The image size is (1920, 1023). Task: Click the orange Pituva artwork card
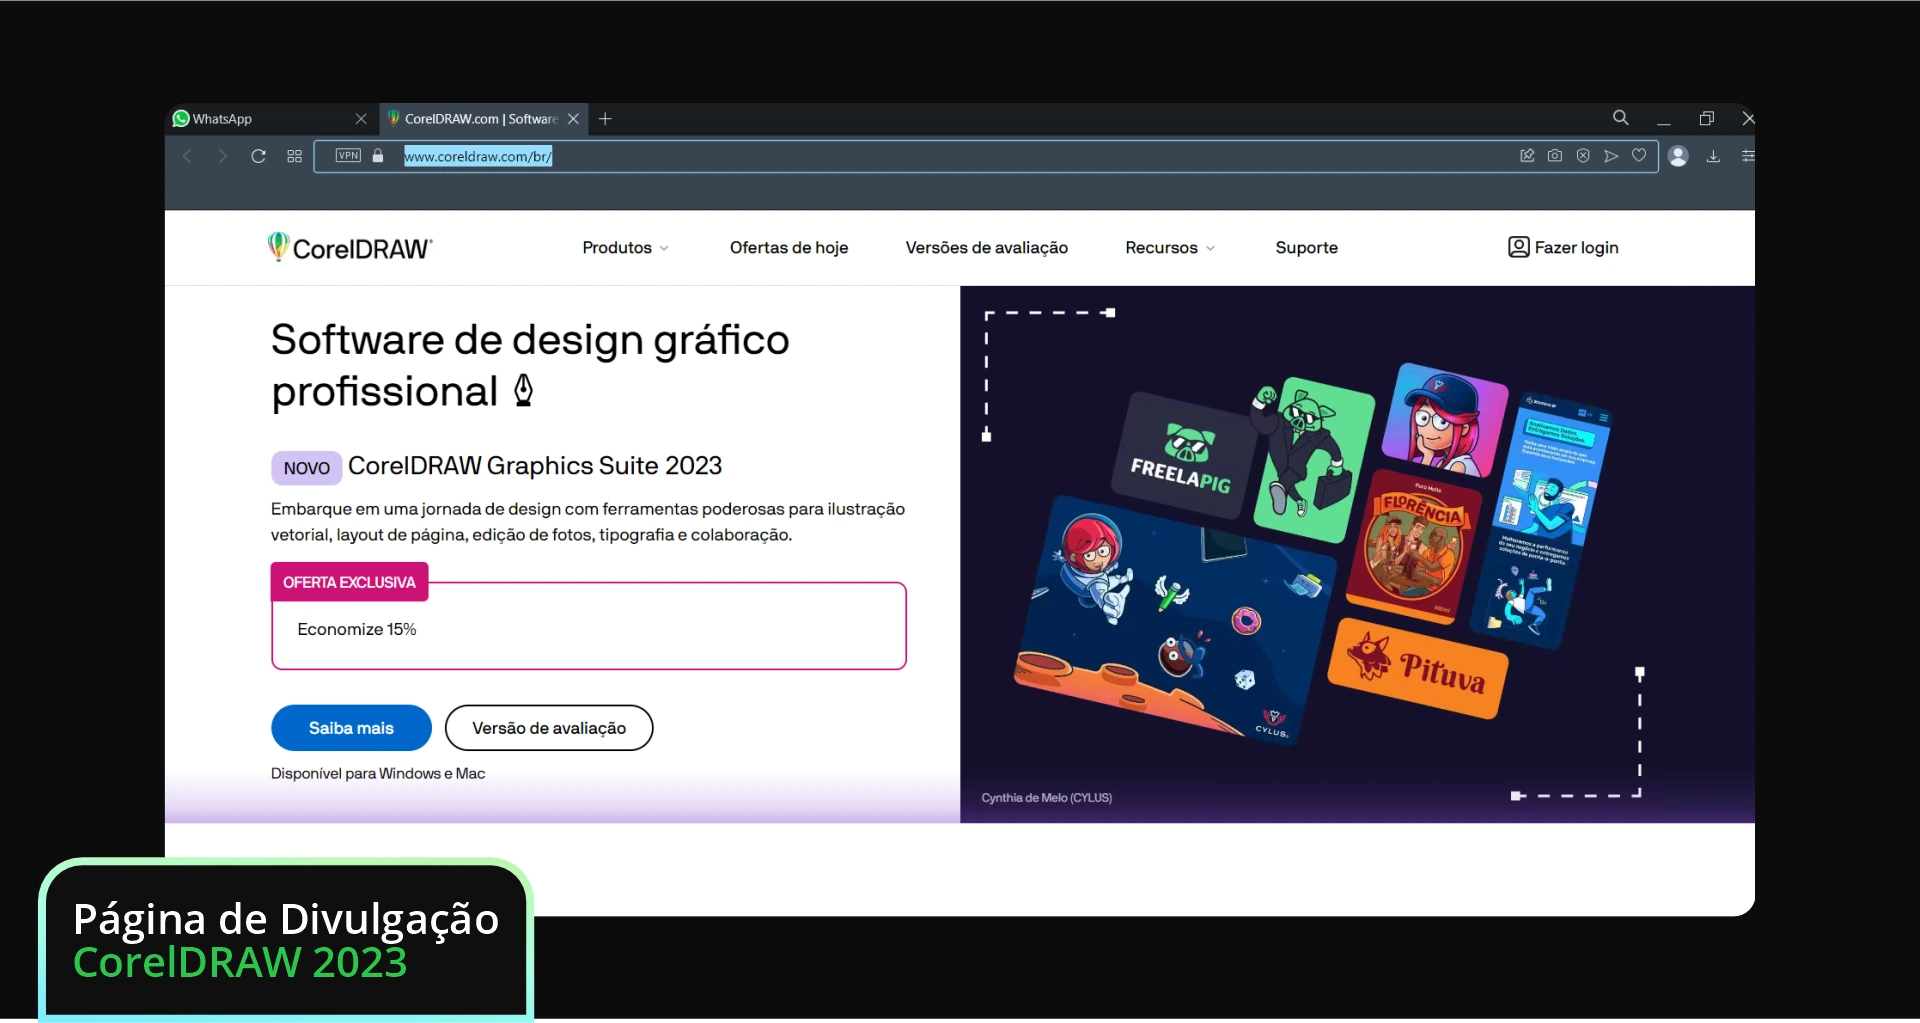(1418, 668)
